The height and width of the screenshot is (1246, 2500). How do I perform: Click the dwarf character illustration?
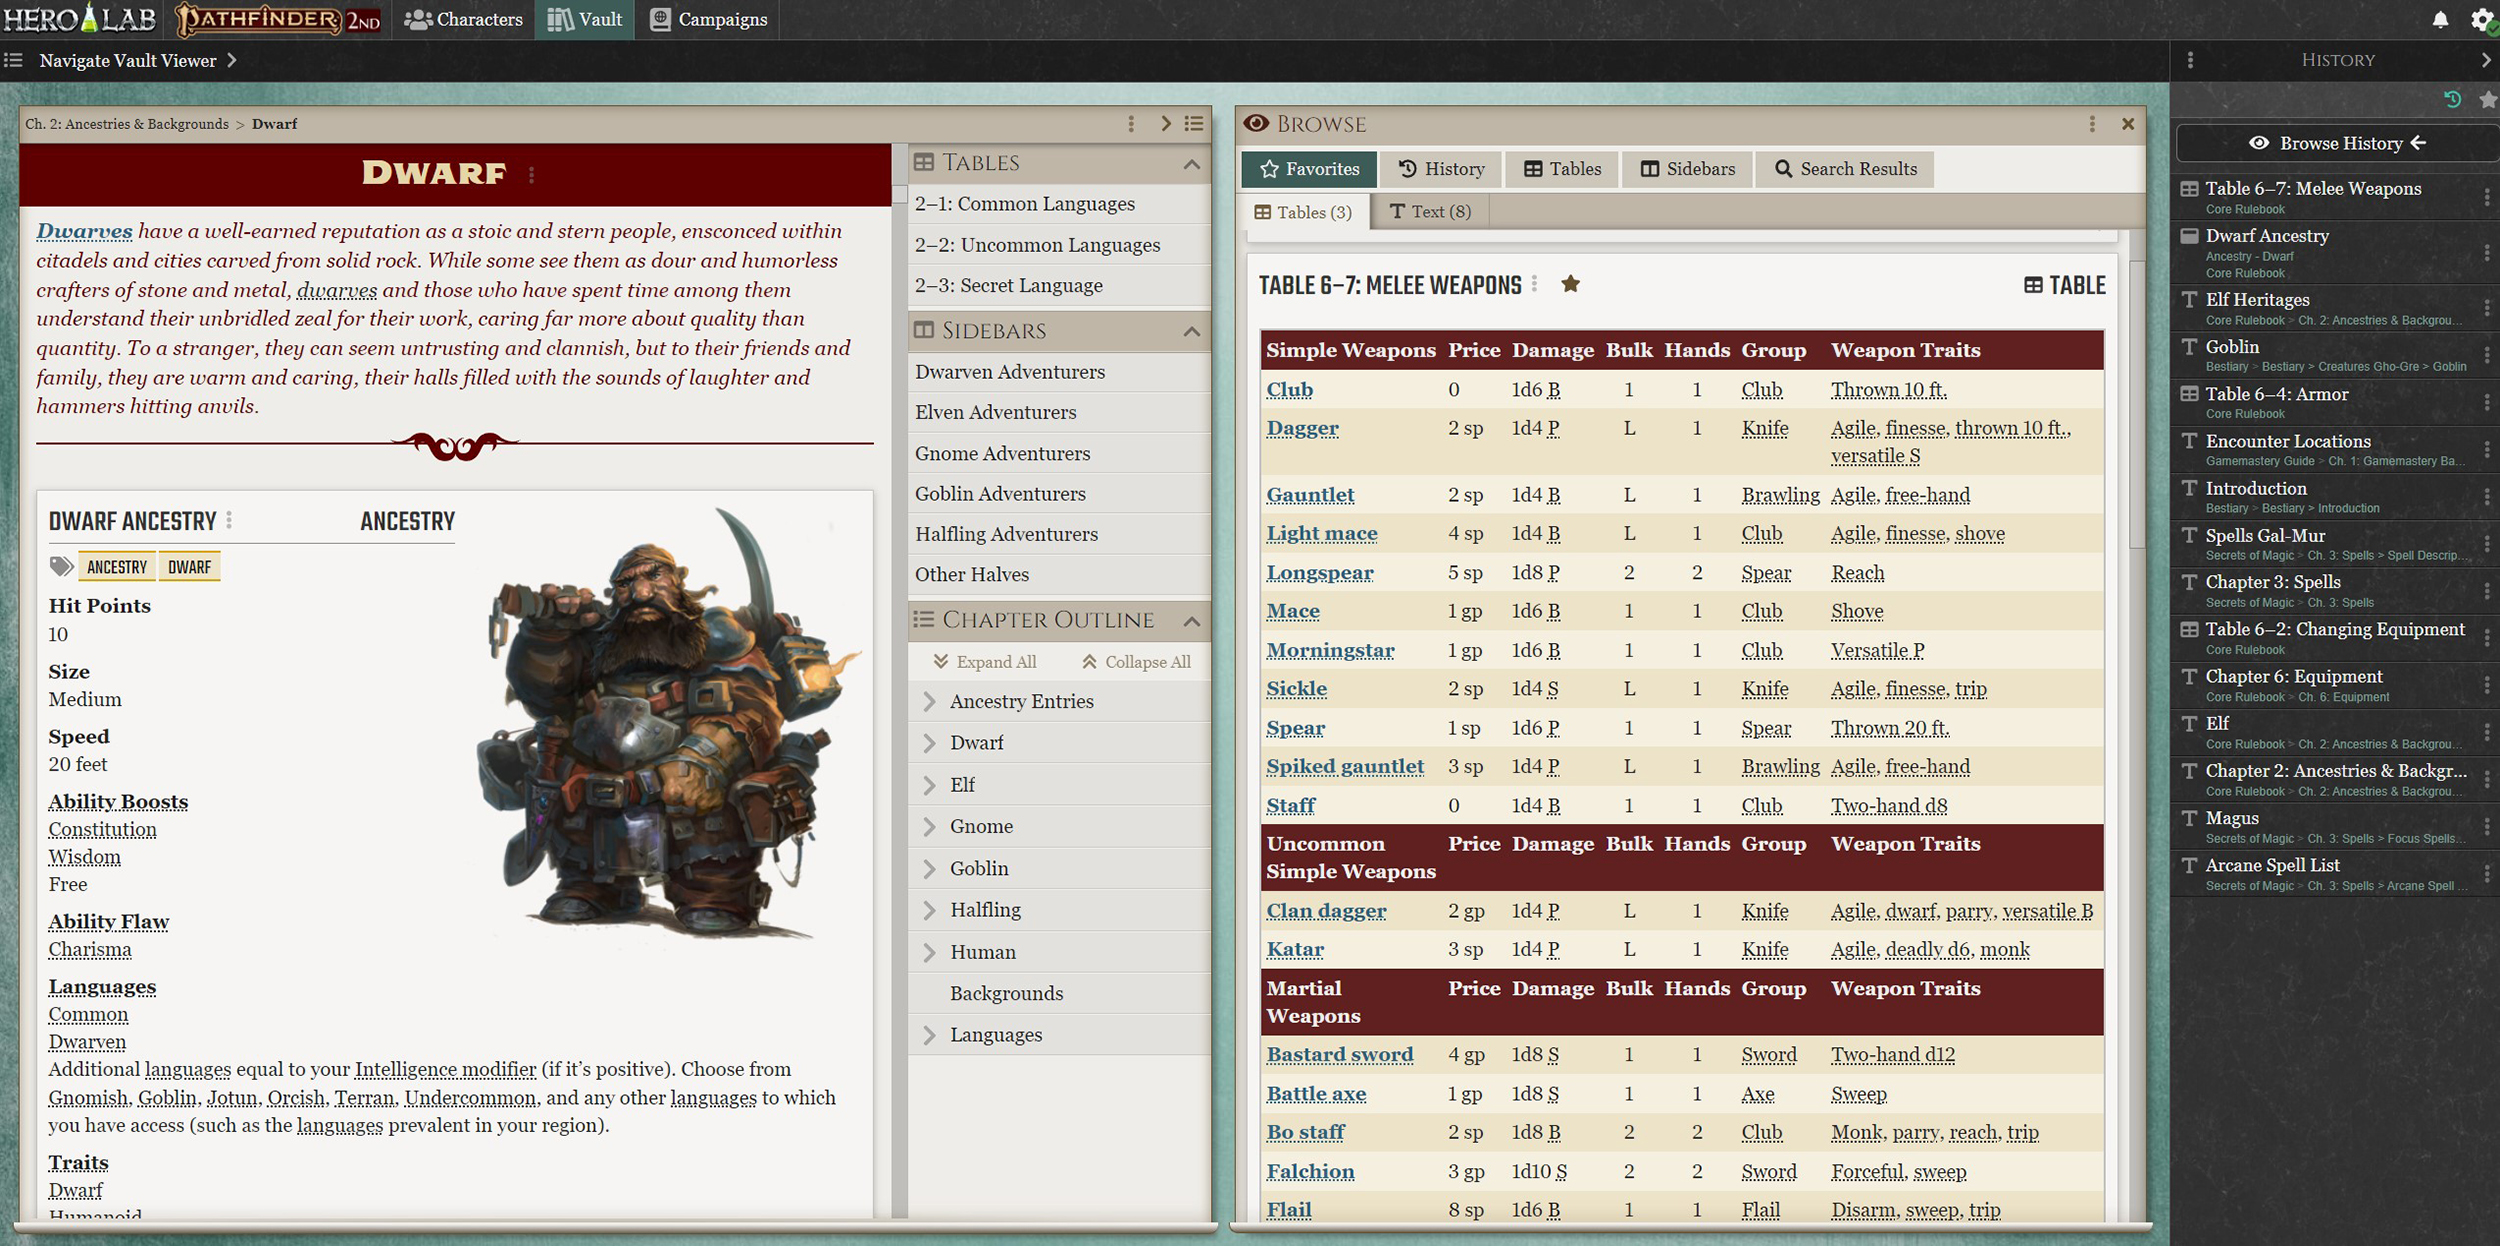(670, 725)
